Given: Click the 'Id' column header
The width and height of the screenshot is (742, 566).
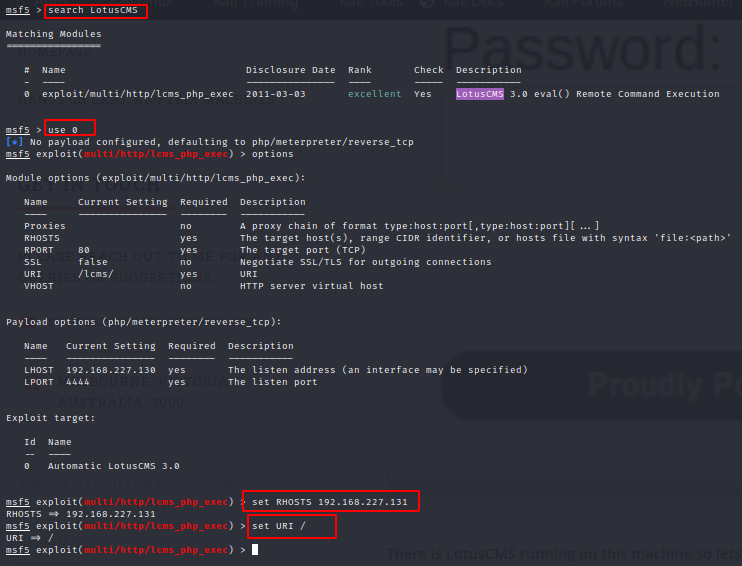Looking at the screenshot, I should click(30, 442).
